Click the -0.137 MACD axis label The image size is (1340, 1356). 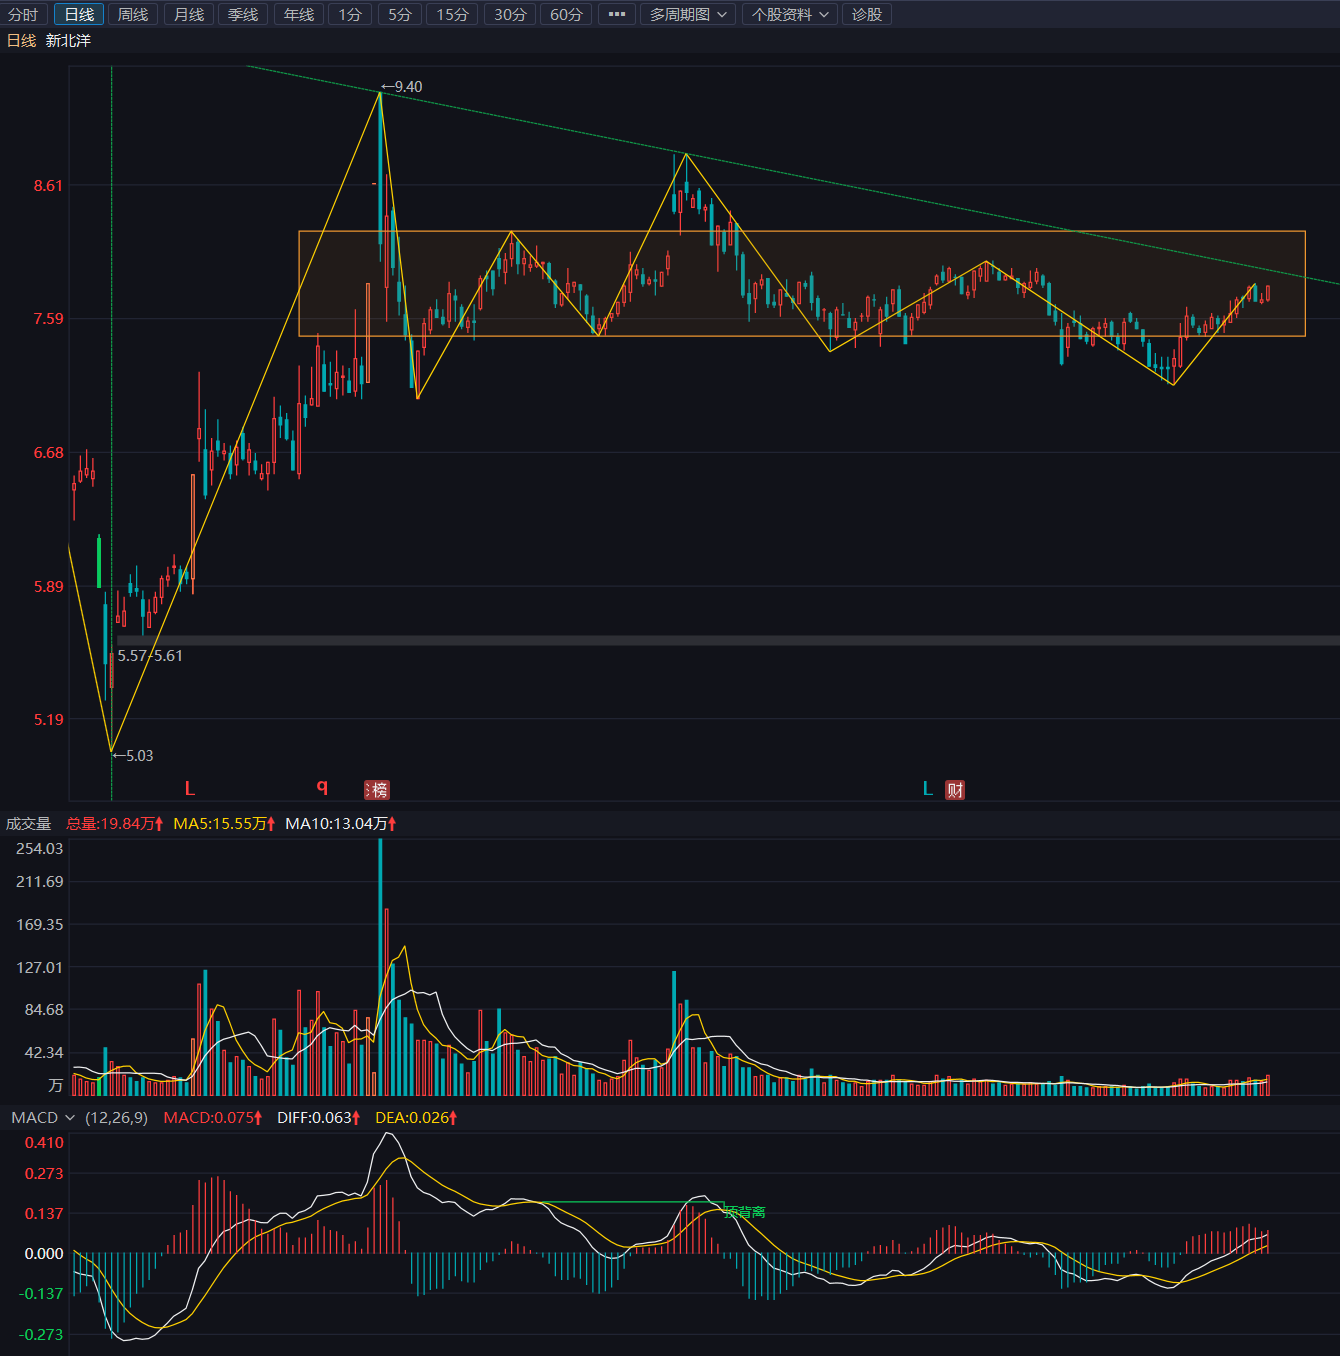[x=41, y=1293]
